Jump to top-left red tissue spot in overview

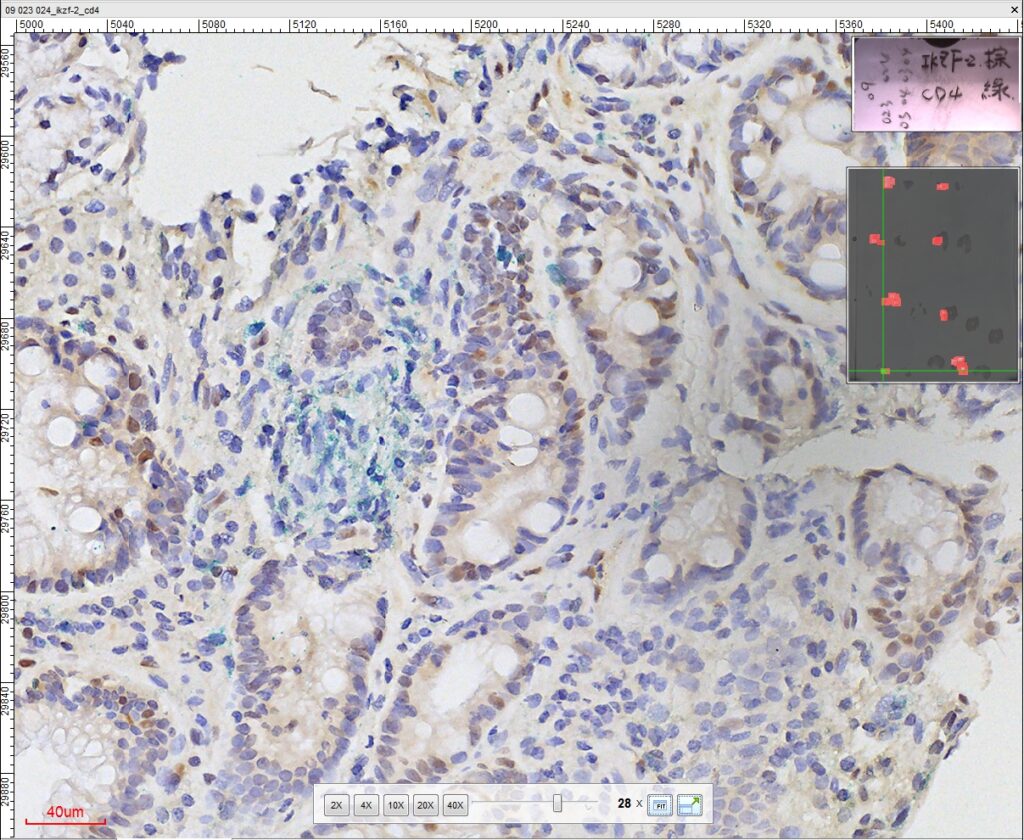pyautogui.click(x=887, y=182)
